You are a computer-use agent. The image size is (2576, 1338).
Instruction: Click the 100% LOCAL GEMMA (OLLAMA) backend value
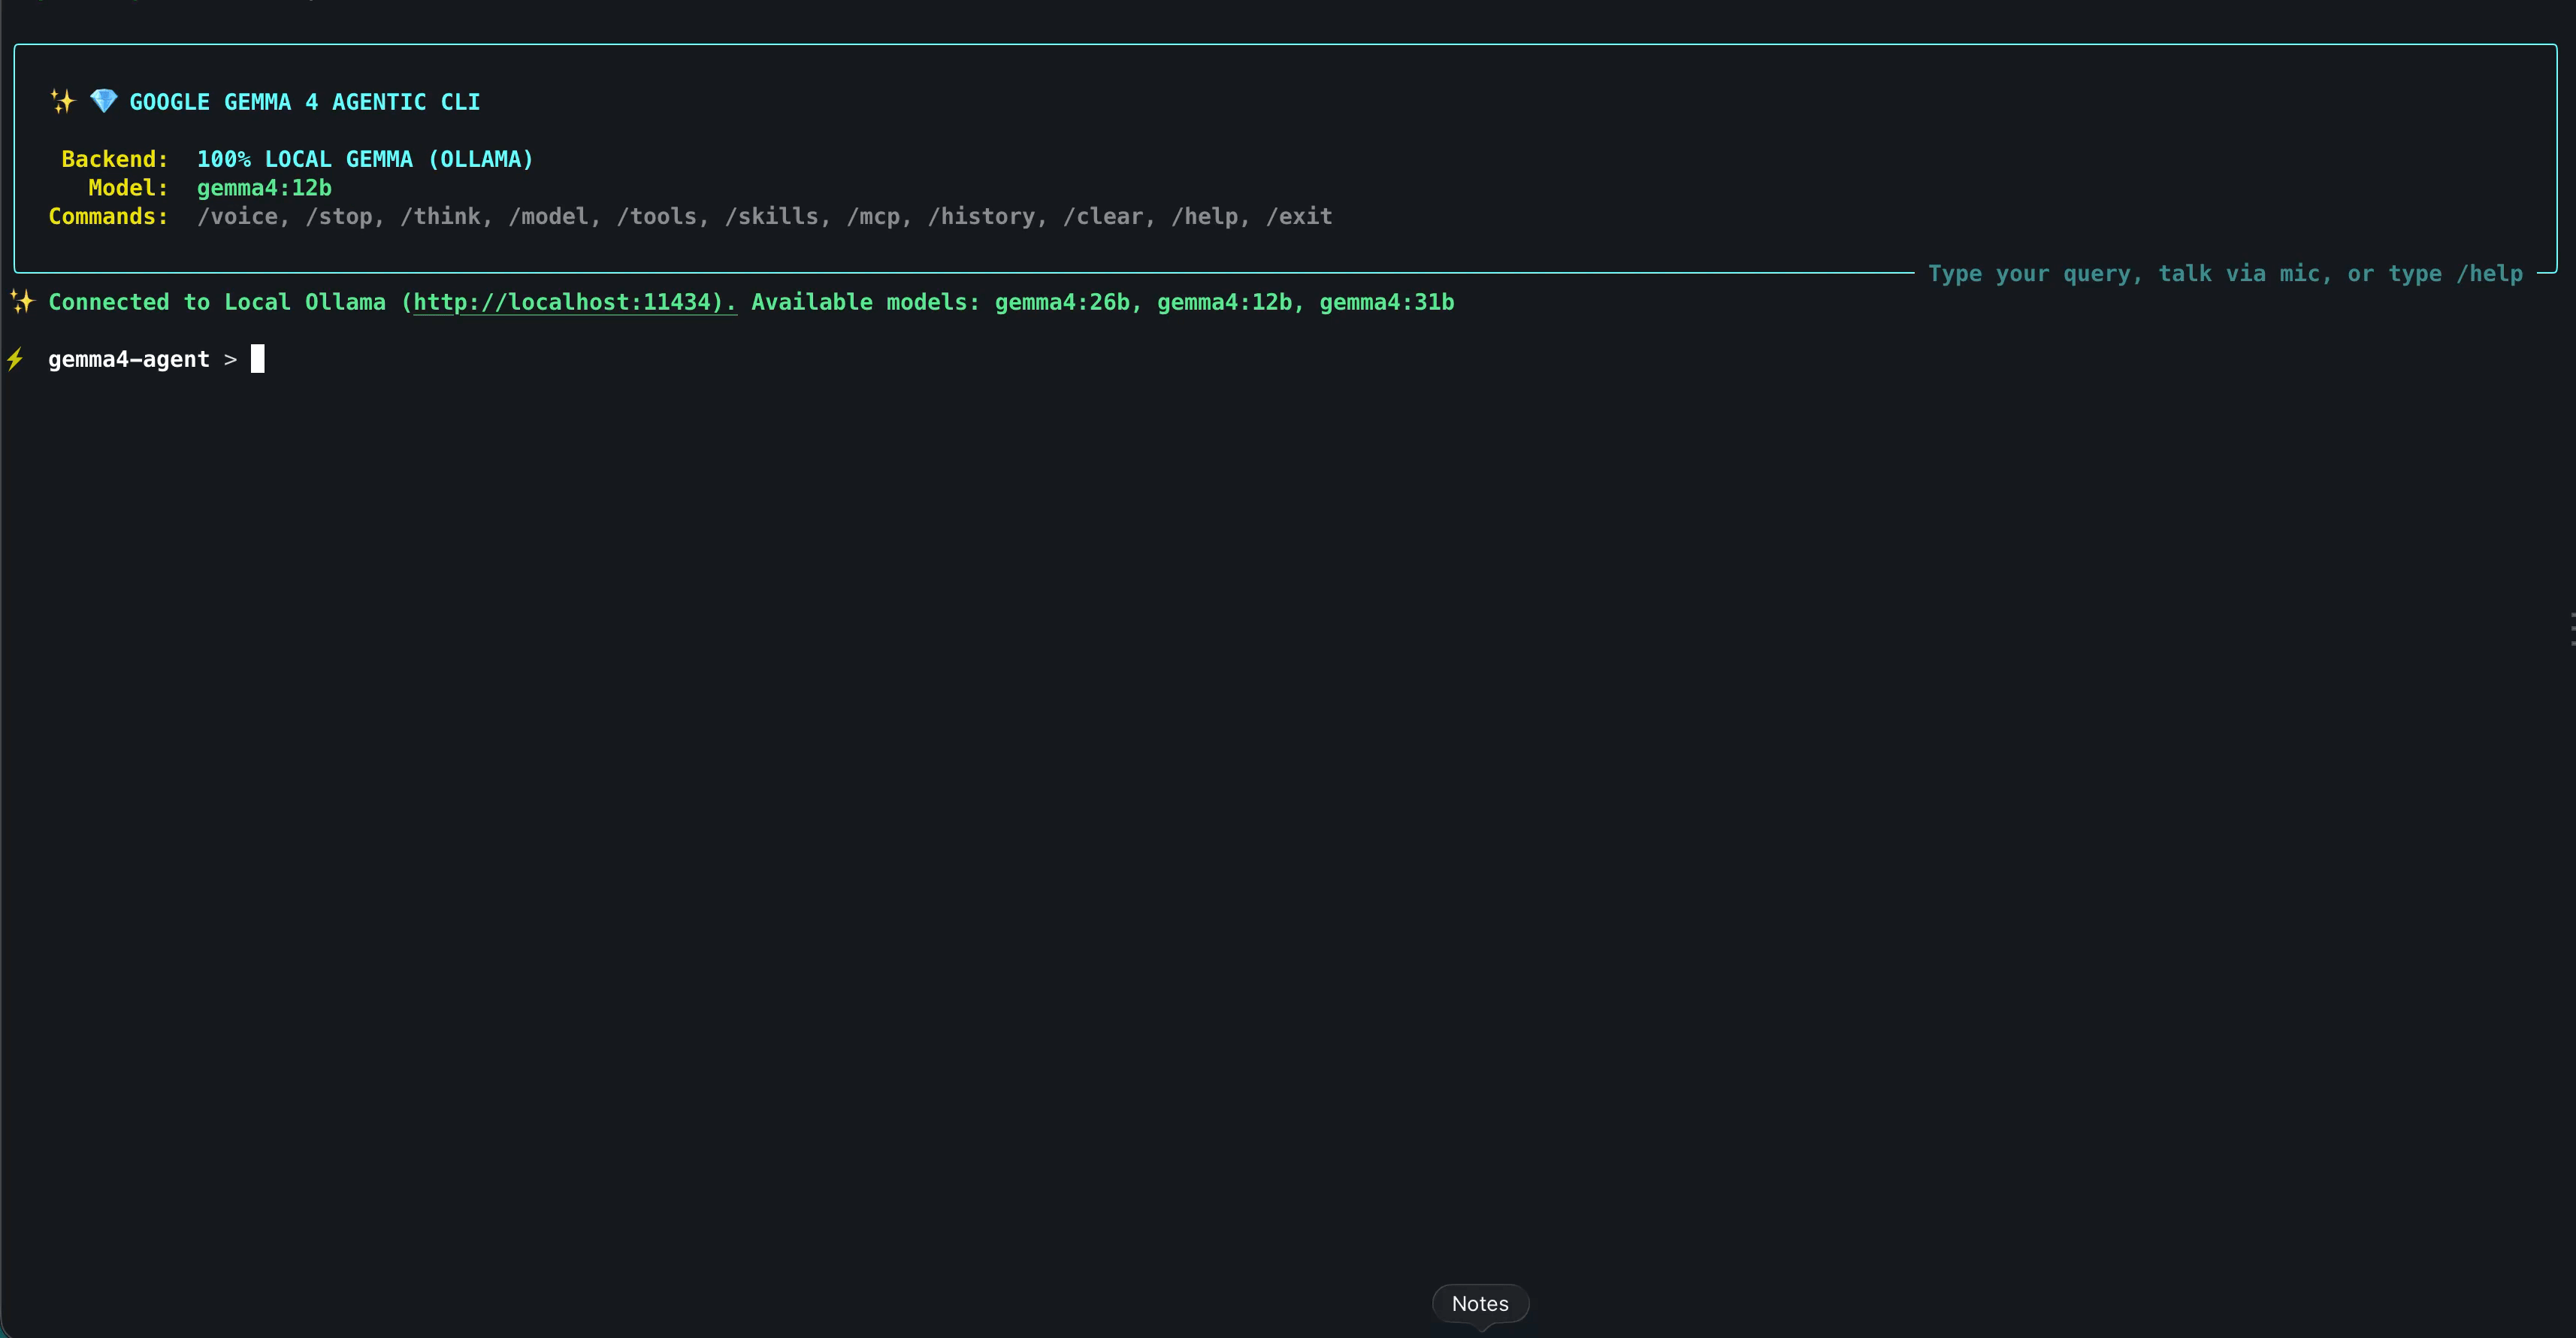coord(365,159)
